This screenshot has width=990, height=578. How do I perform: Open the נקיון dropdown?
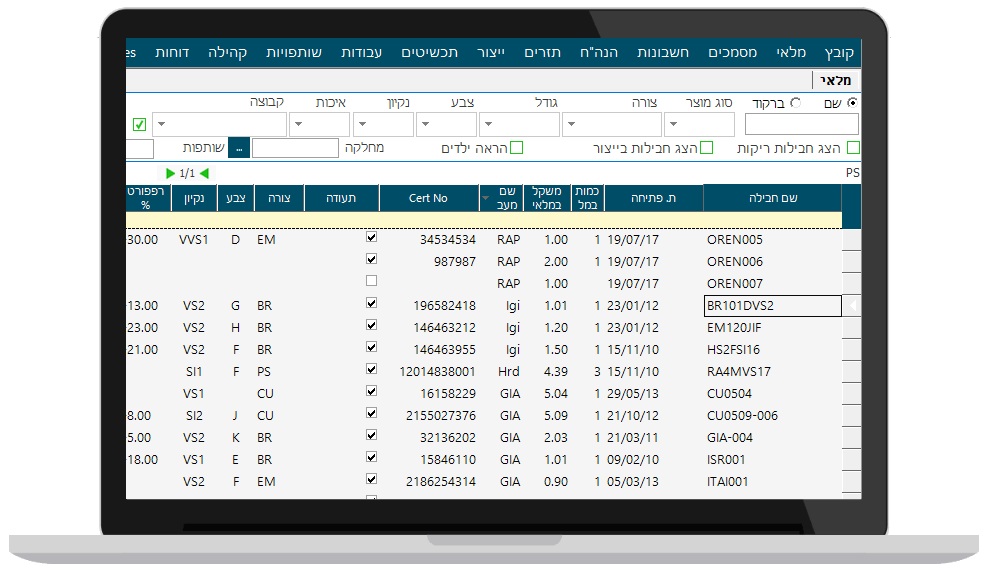pyautogui.click(x=383, y=124)
